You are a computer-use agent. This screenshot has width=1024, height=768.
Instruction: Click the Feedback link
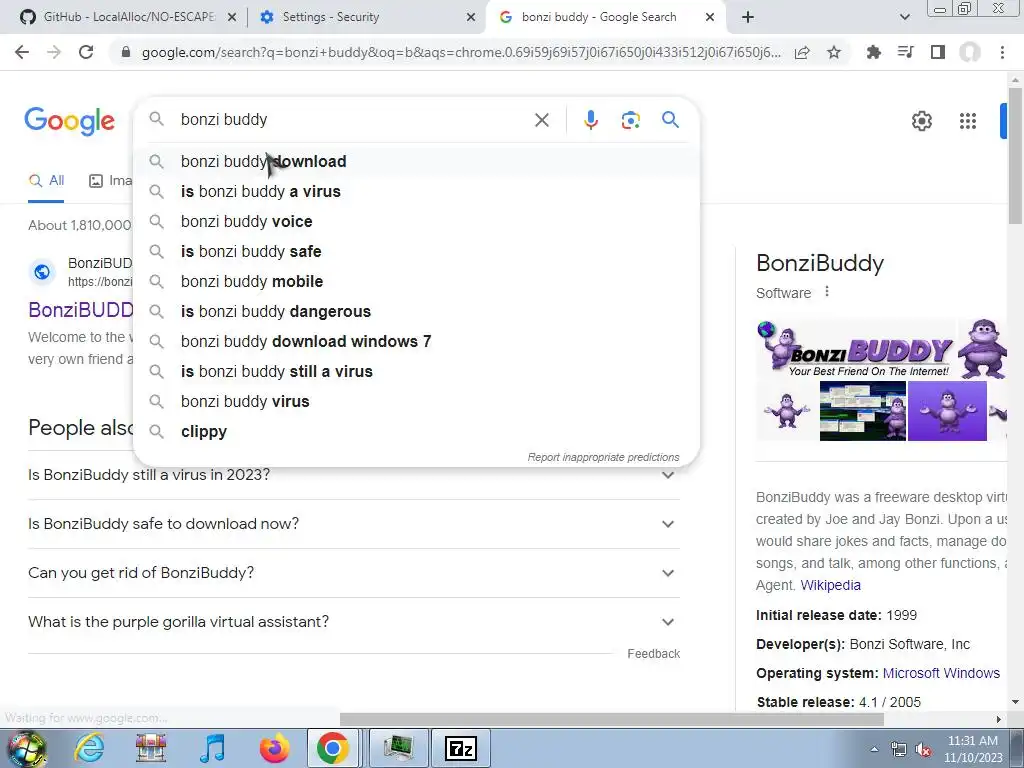click(654, 654)
